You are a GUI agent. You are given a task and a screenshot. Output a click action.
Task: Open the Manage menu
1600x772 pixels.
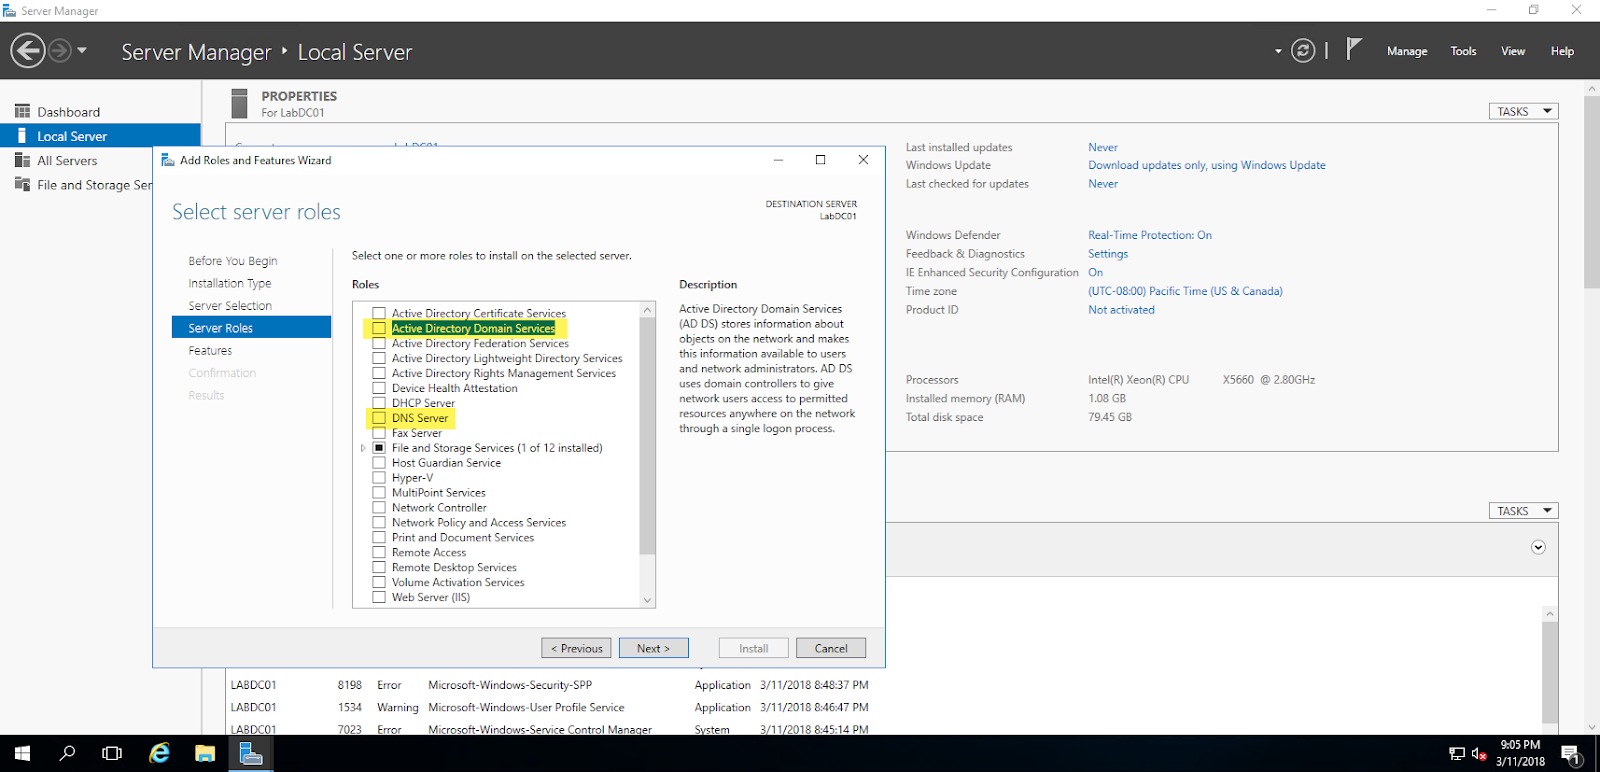click(x=1407, y=51)
